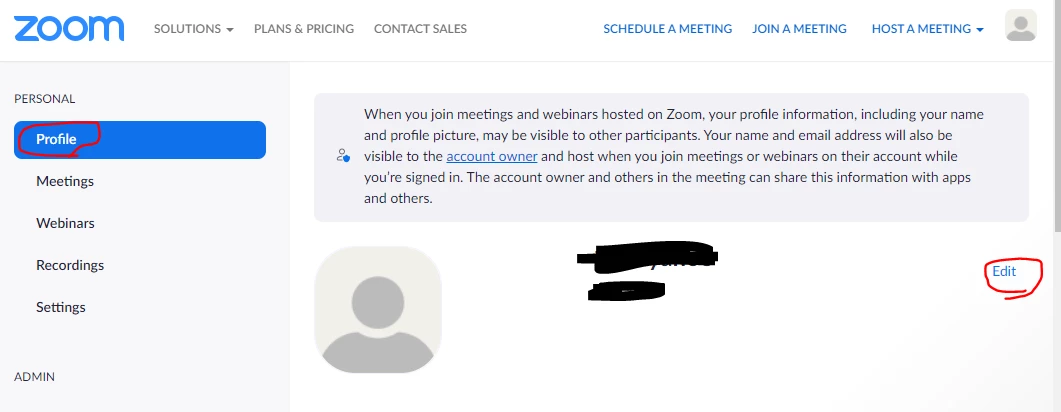Open Plans & Pricing page
This screenshot has height=412, width=1061.
tap(304, 29)
